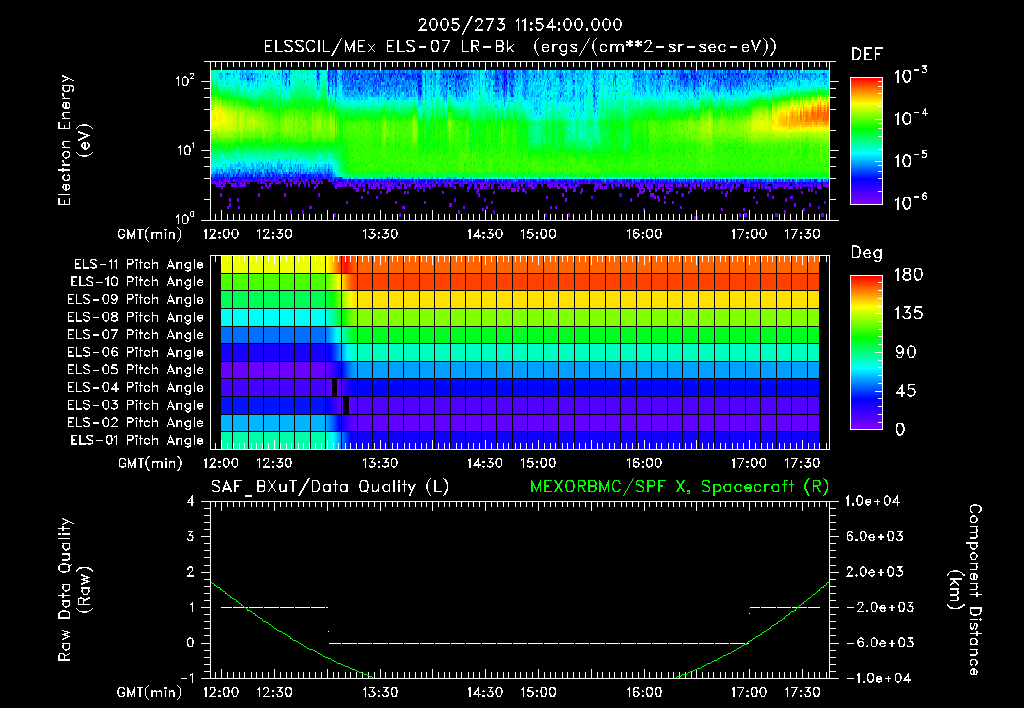Click the 180 value on Deg scale
Image resolution: width=1024 pixels, height=708 pixels.
[x=908, y=275]
